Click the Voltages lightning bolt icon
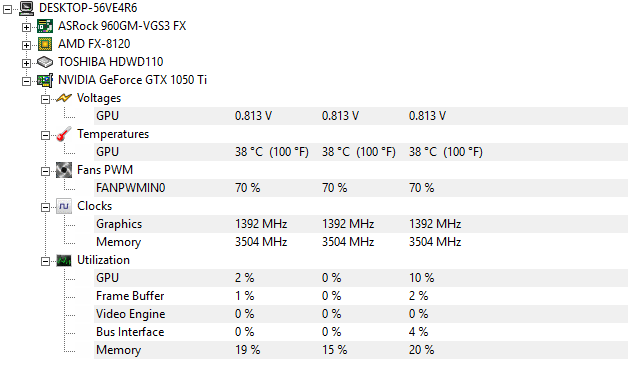Screen dimensions: 628x369 tap(64, 98)
